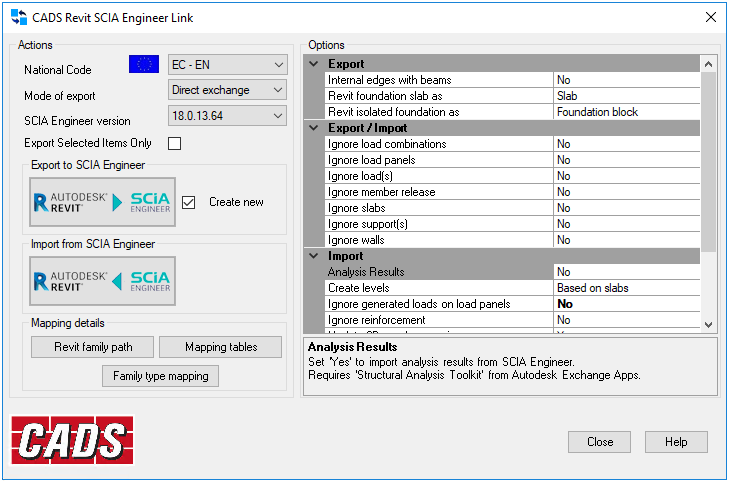The height and width of the screenshot is (485, 731).
Task: Click the No value for Analysis Results
Action: 627,272
